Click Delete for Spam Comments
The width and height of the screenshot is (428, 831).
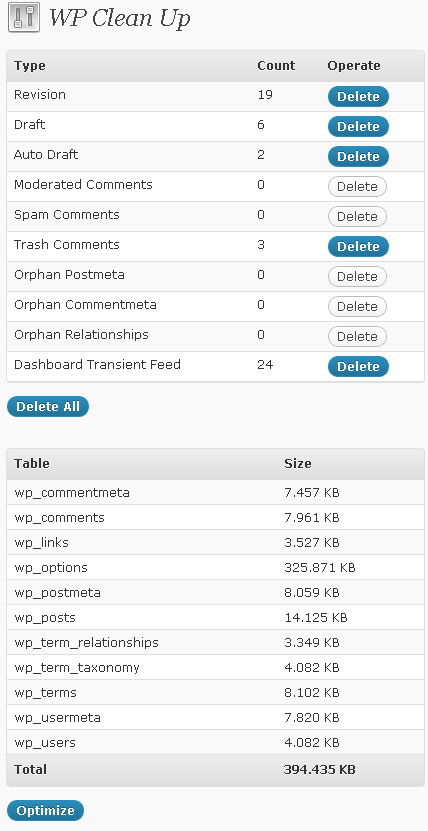[357, 216]
